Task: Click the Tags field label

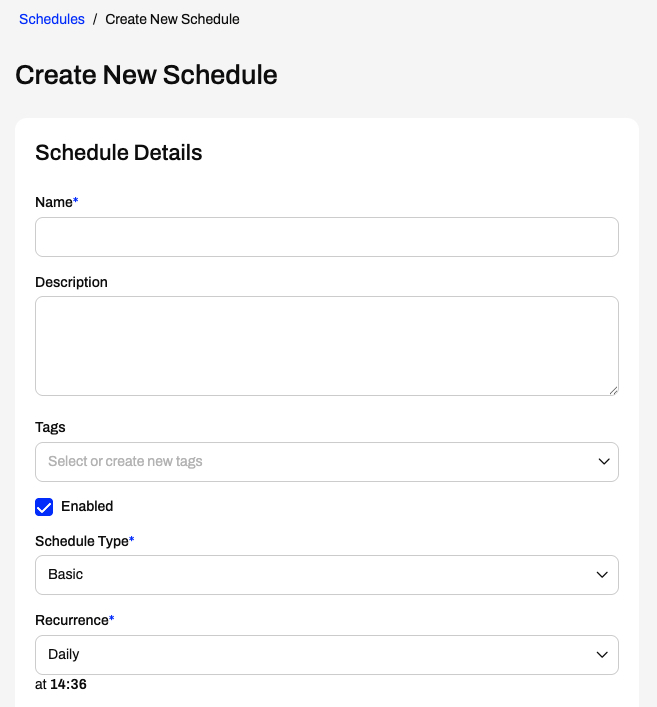Action: point(50,427)
